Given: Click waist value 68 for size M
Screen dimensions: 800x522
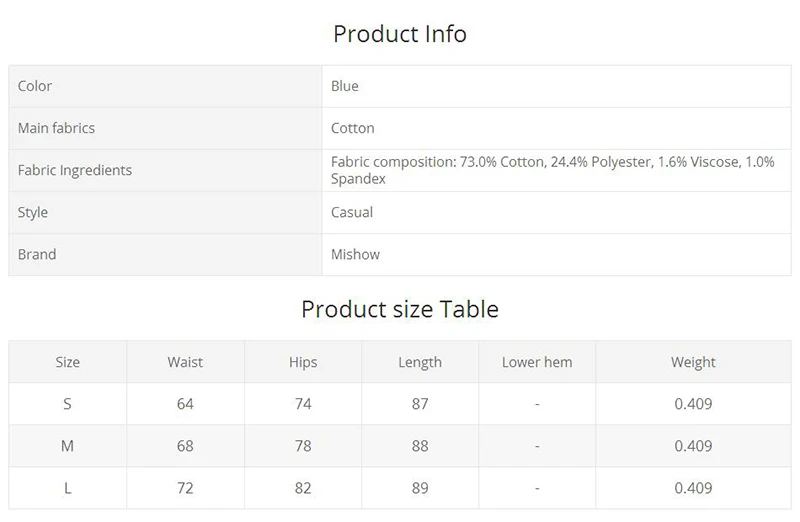Looking at the screenshot, I should [x=185, y=446].
